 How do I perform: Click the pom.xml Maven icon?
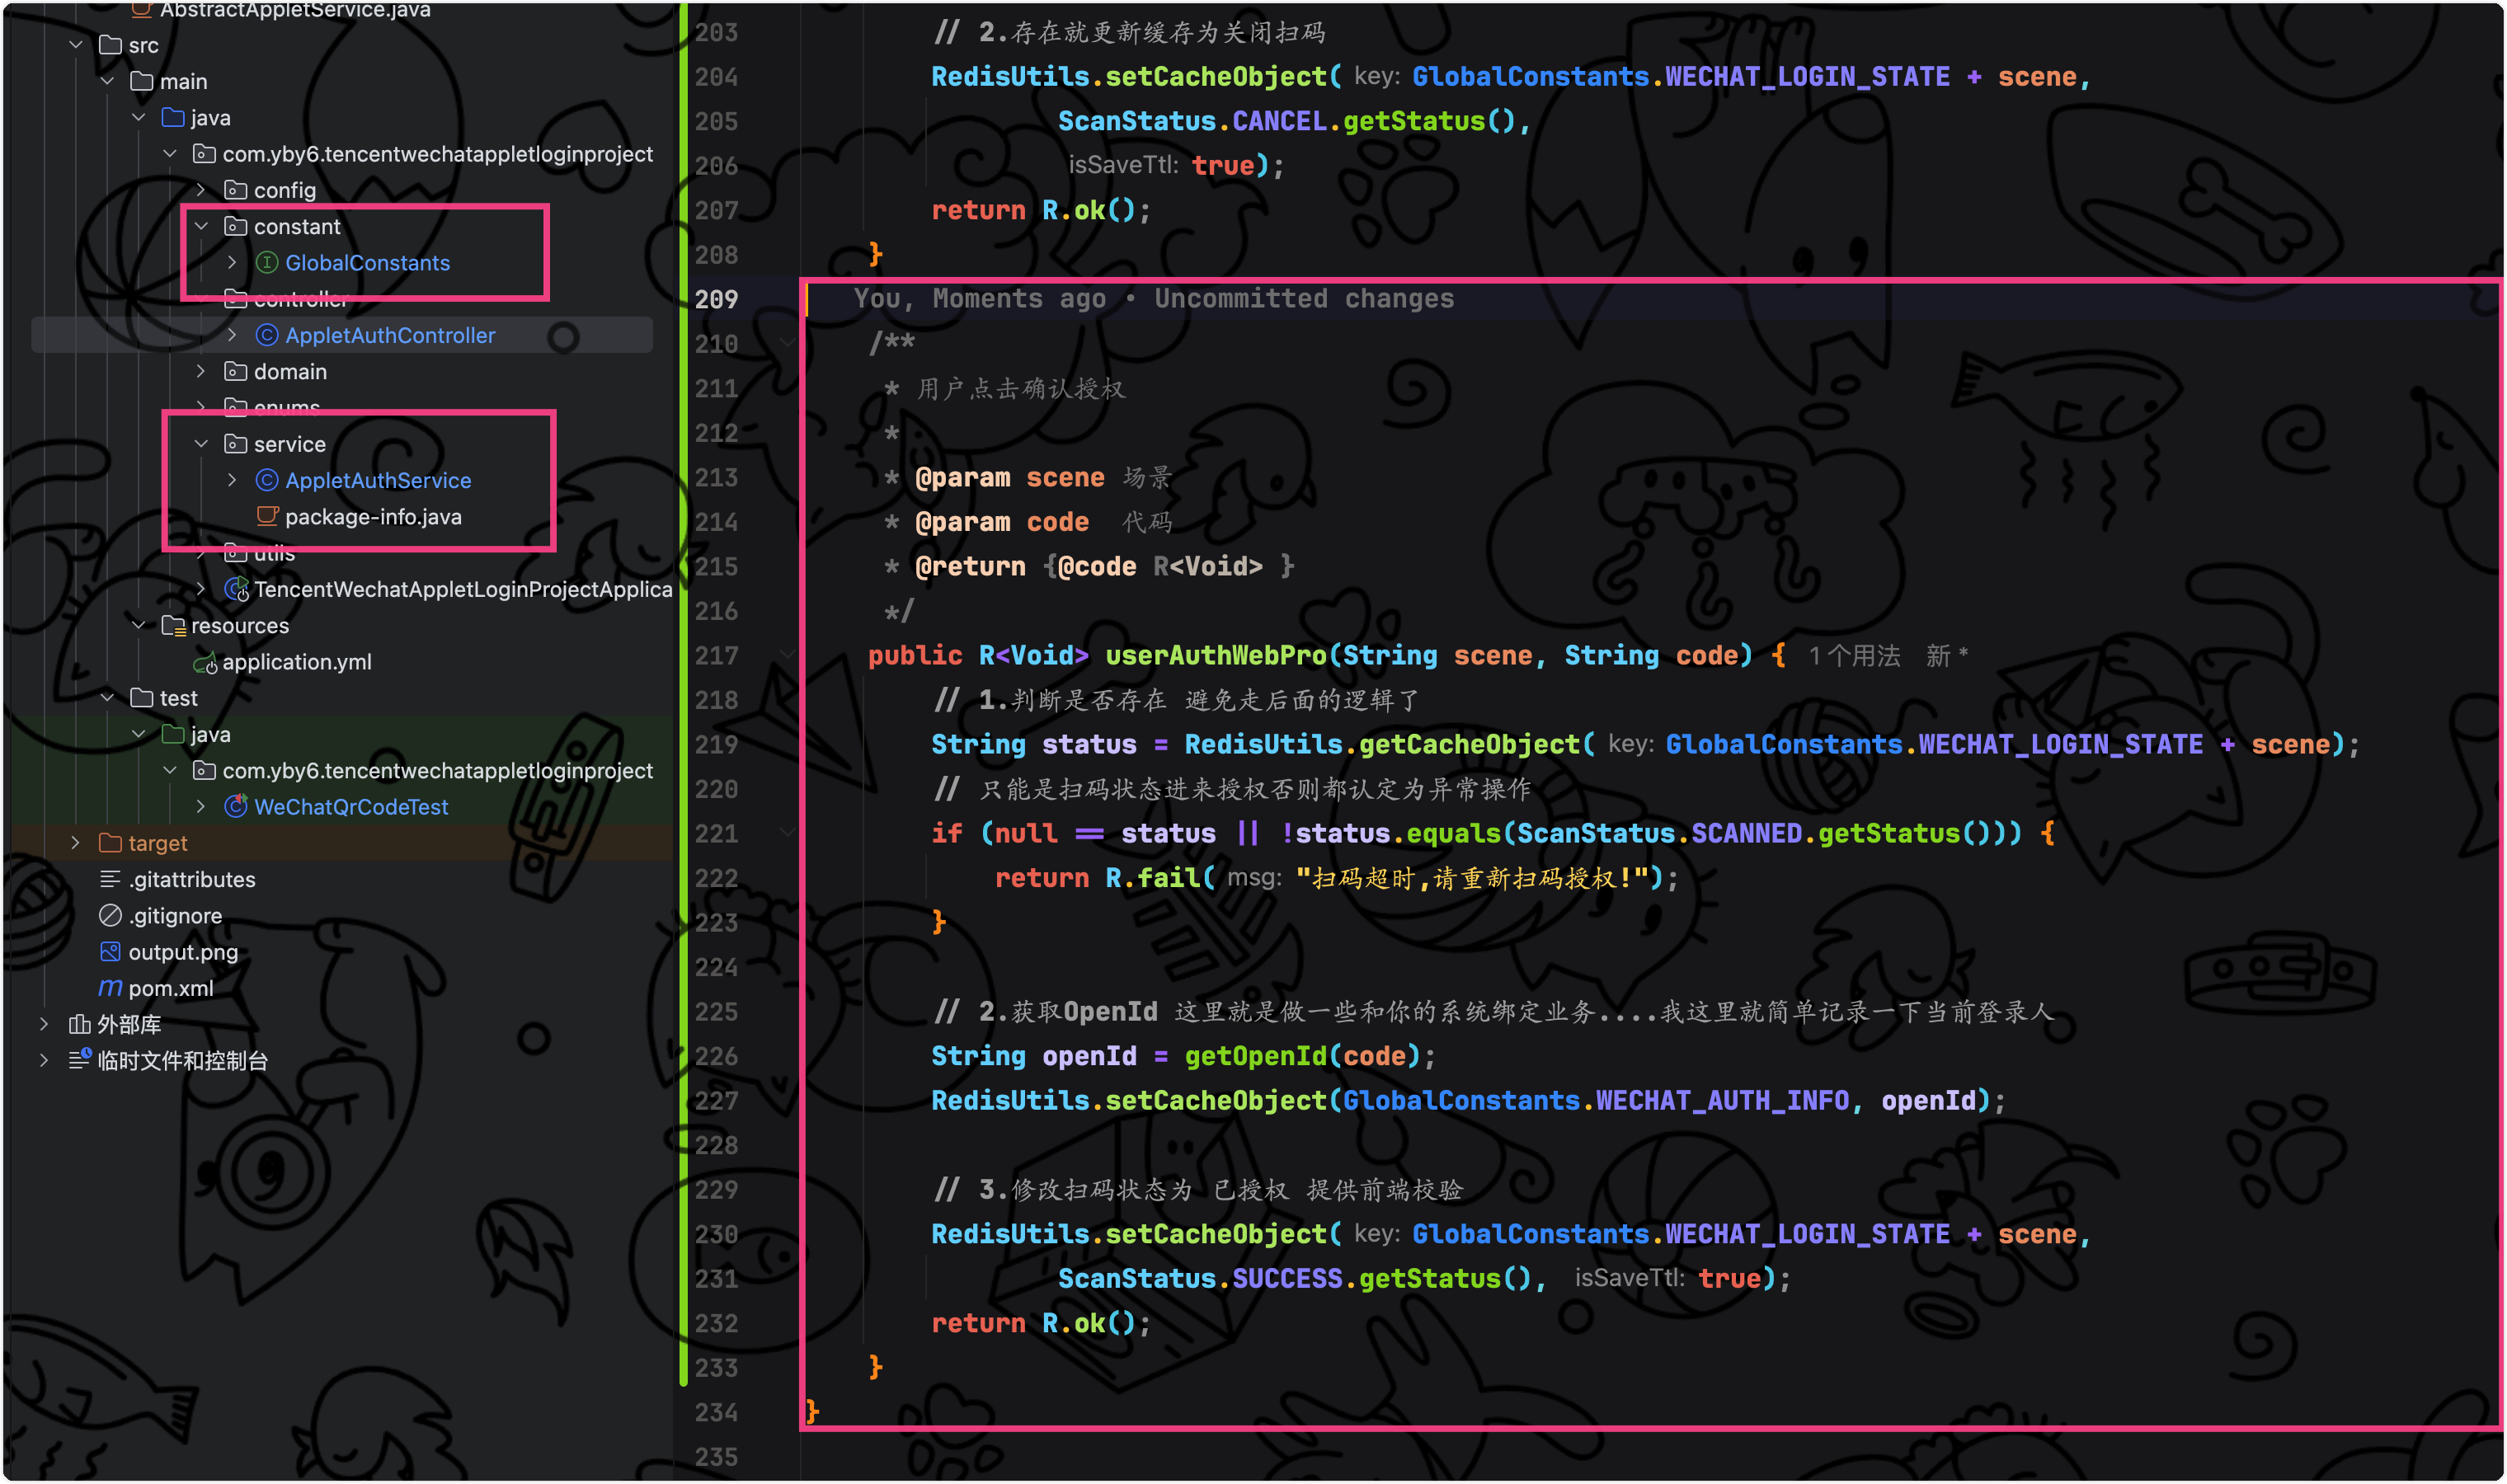[110, 989]
